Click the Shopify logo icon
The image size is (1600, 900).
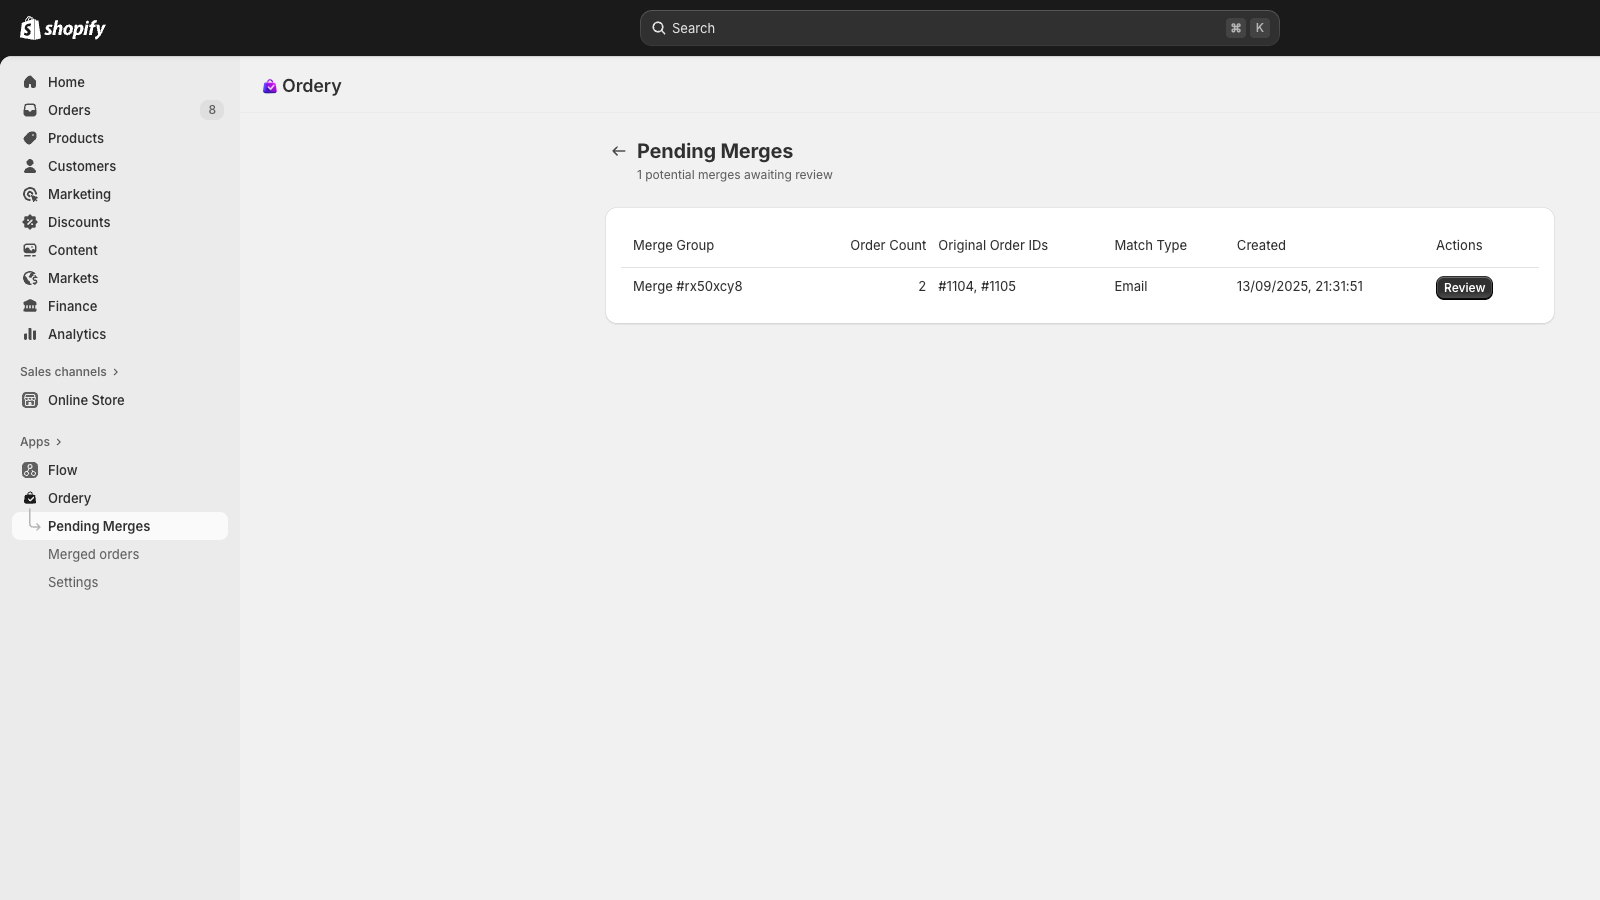[x=30, y=28]
